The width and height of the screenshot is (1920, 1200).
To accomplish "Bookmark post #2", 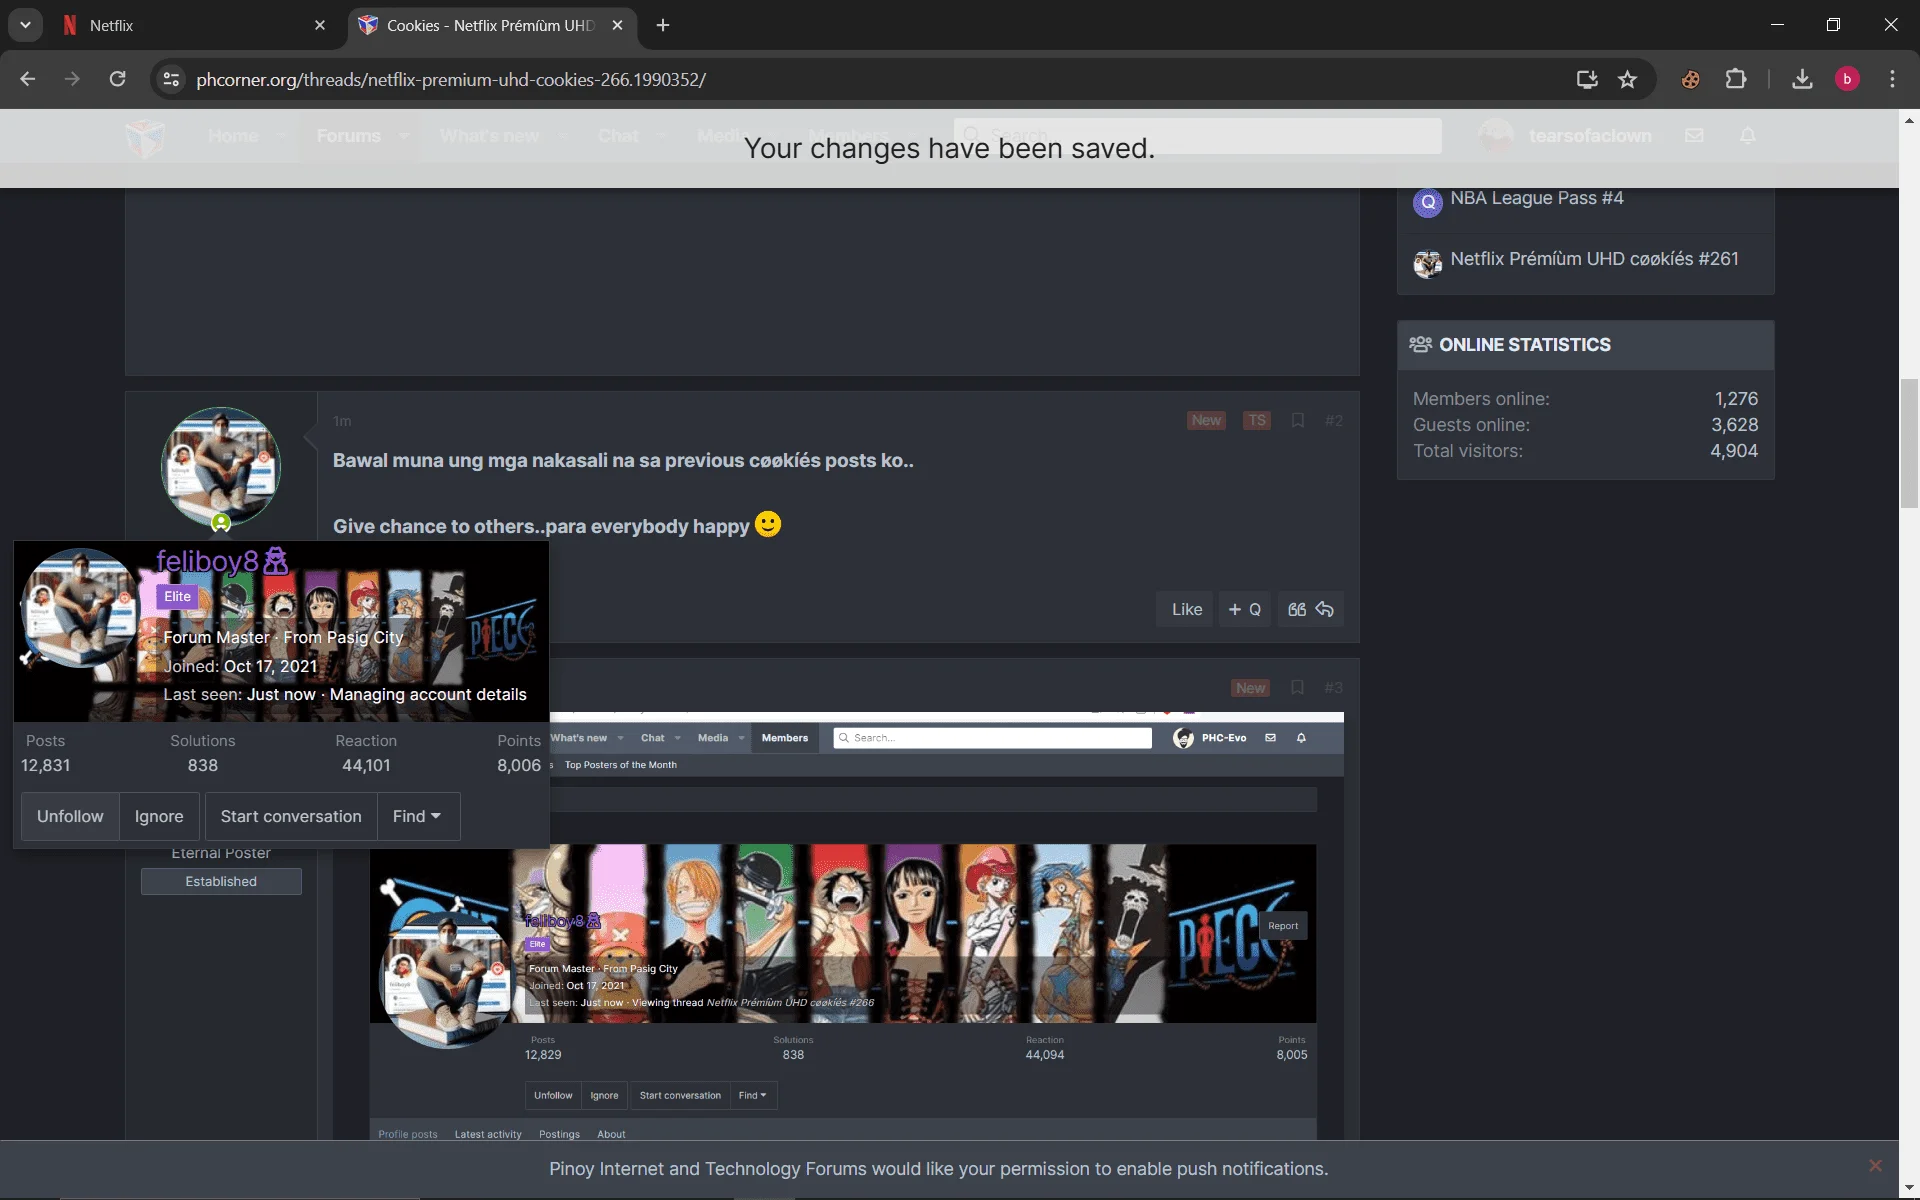I will coord(1297,421).
